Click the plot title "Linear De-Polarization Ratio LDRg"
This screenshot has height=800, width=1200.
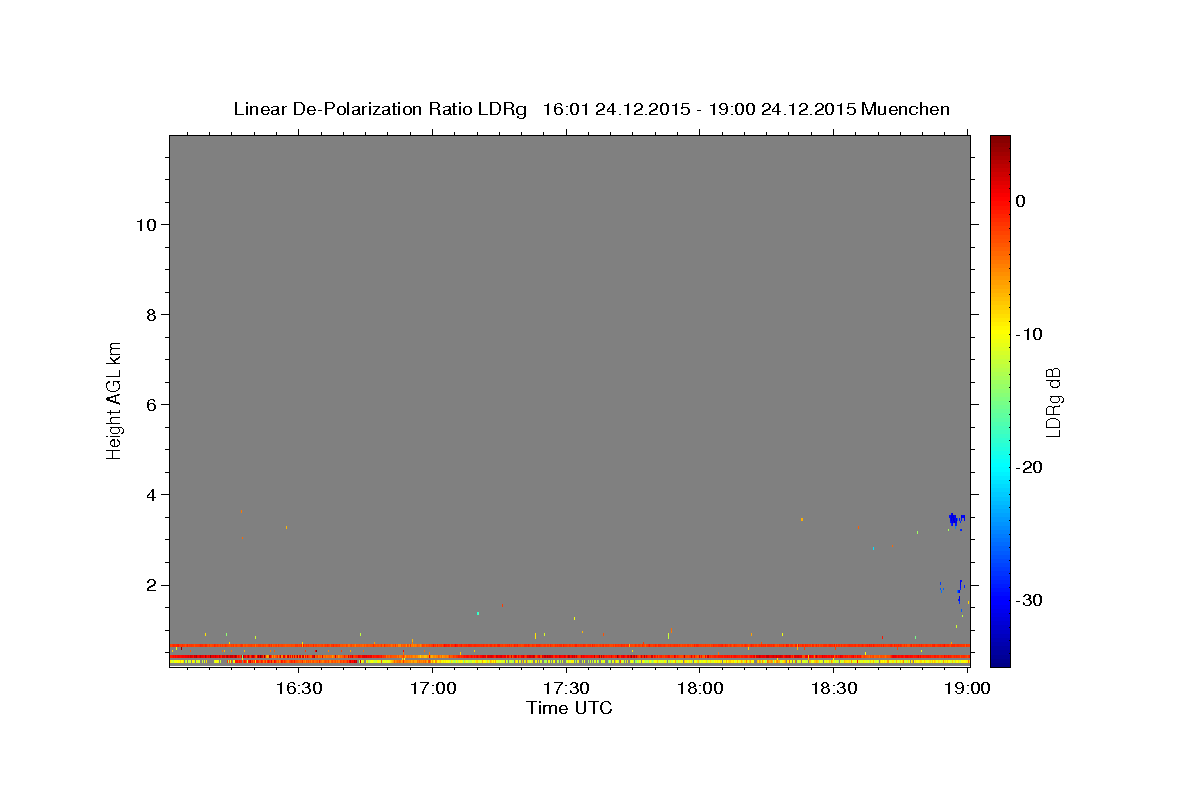click(380, 109)
